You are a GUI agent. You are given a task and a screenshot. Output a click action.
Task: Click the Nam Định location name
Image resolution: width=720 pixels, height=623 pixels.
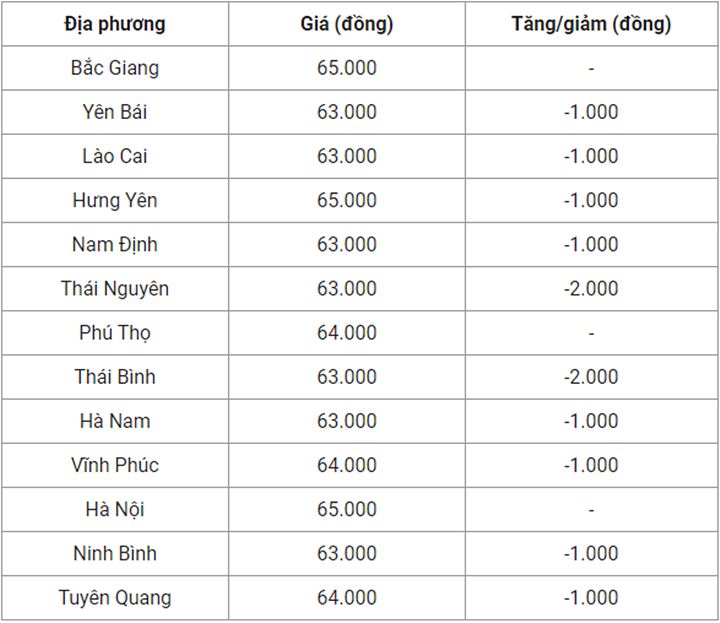point(115,244)
